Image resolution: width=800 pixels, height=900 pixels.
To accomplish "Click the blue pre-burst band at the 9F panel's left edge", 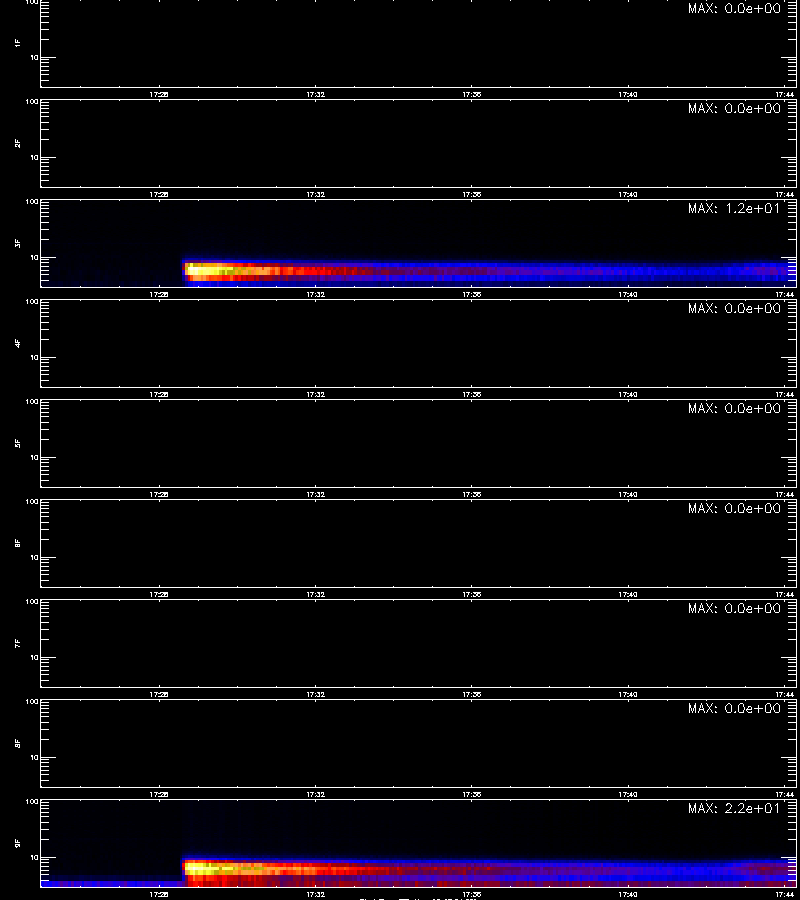I will (x=111, y=883).
